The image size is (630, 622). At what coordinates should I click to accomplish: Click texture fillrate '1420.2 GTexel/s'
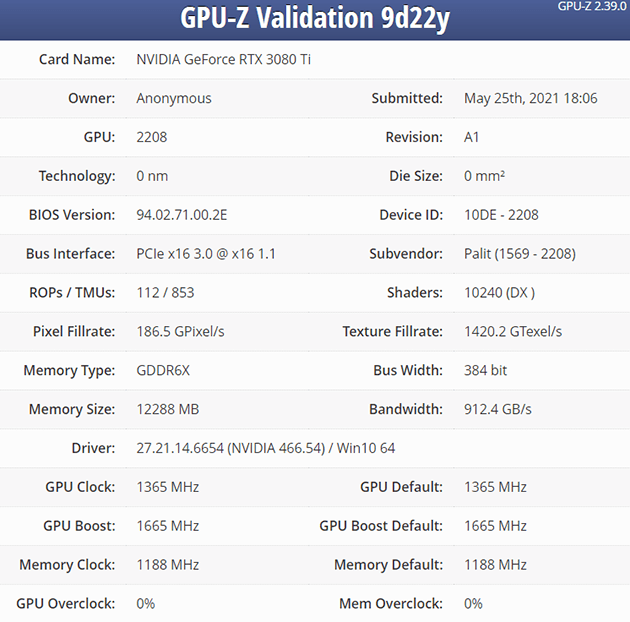pyautogui.click(x=513, y=331)
